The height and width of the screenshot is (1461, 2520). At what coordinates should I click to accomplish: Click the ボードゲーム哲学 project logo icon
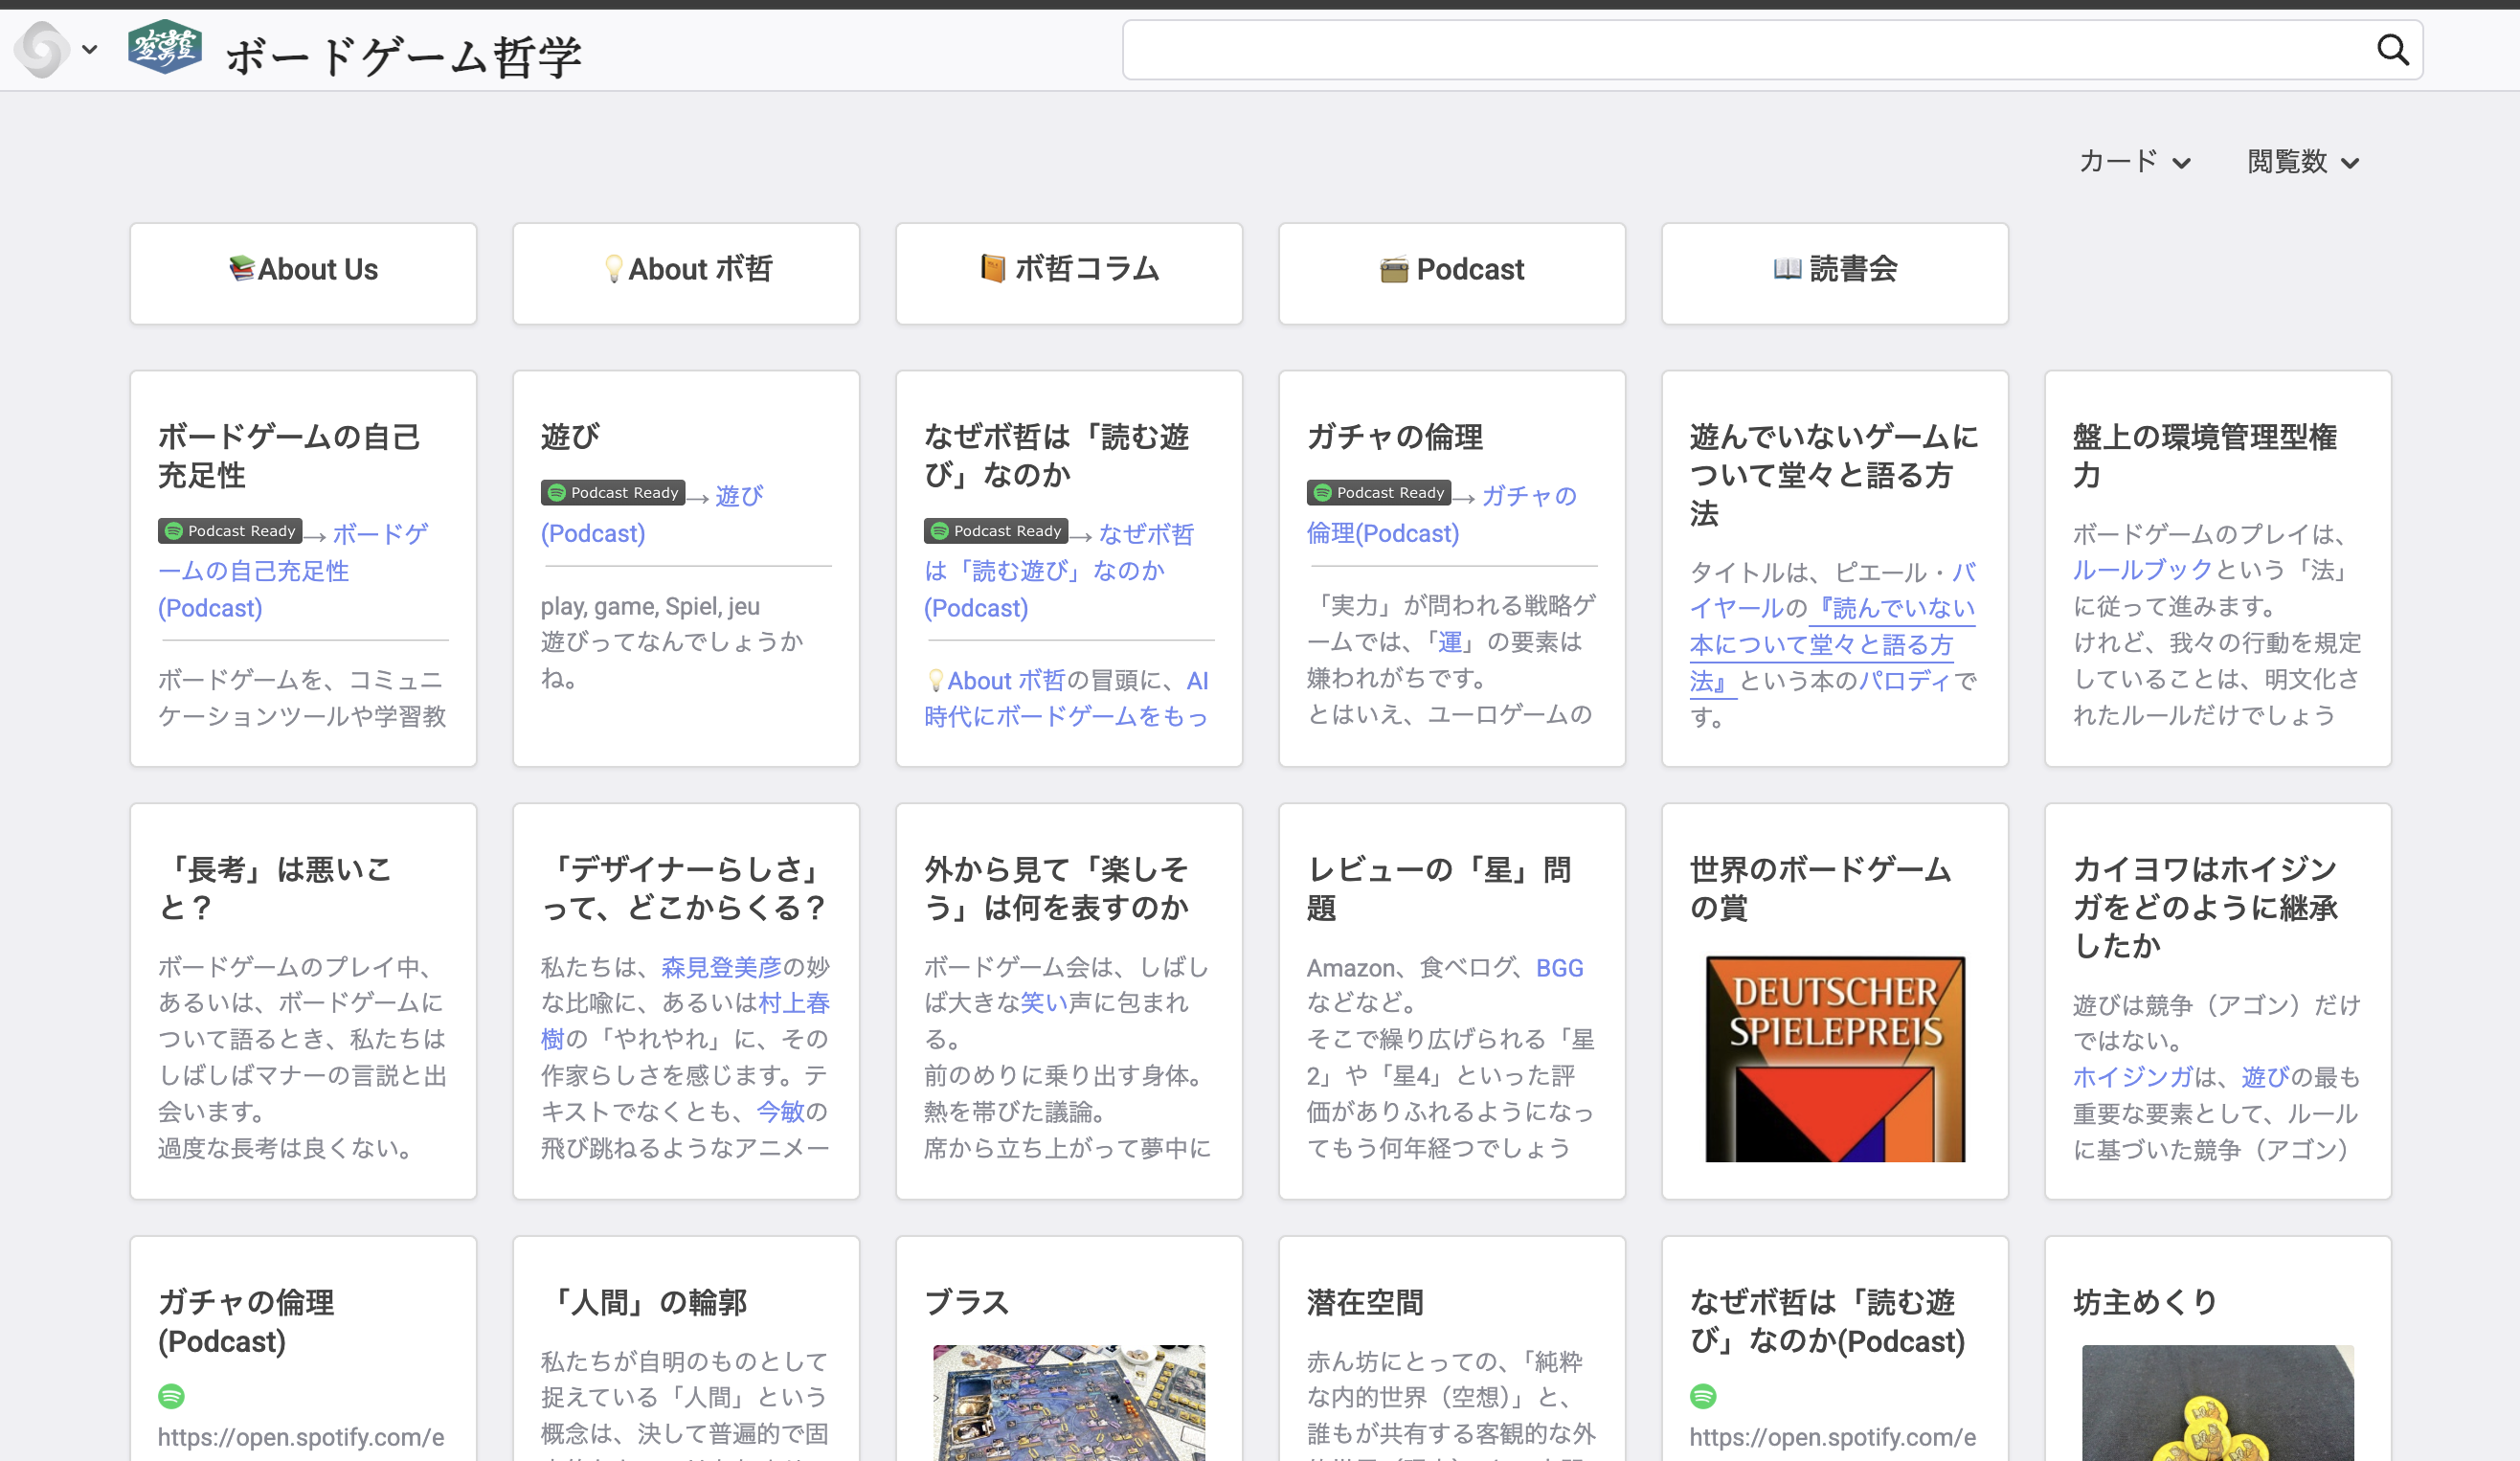coord(165,48)
